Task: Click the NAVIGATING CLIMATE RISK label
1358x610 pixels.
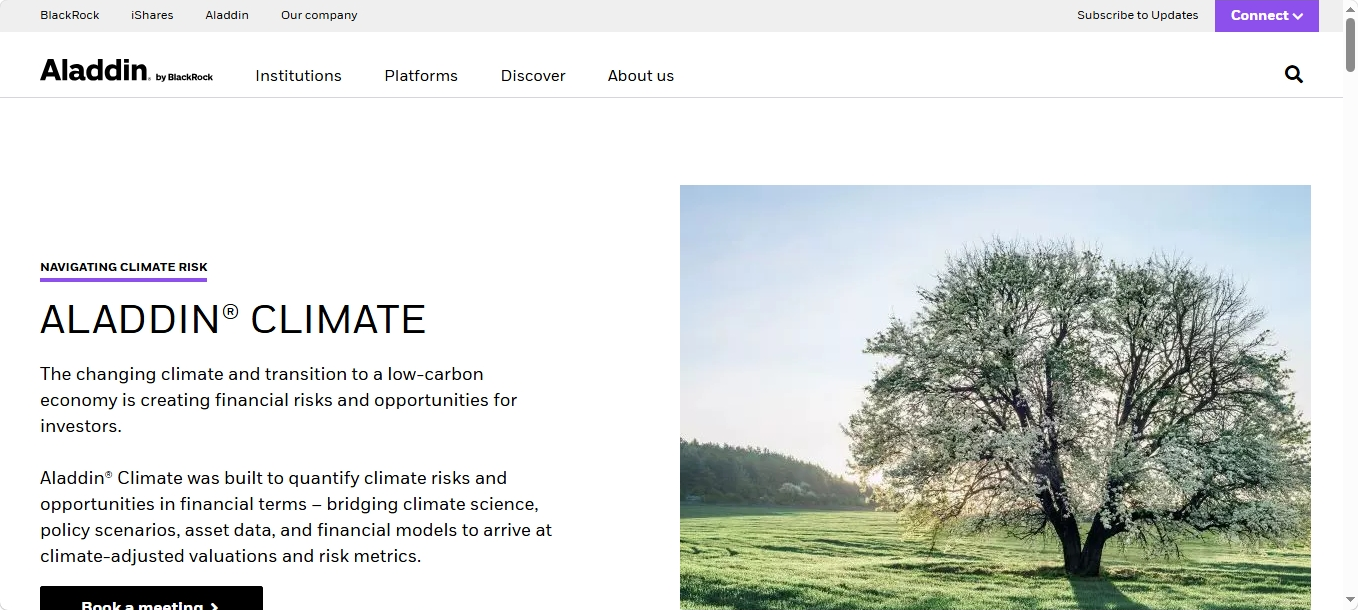Action: tap(124, 267)
